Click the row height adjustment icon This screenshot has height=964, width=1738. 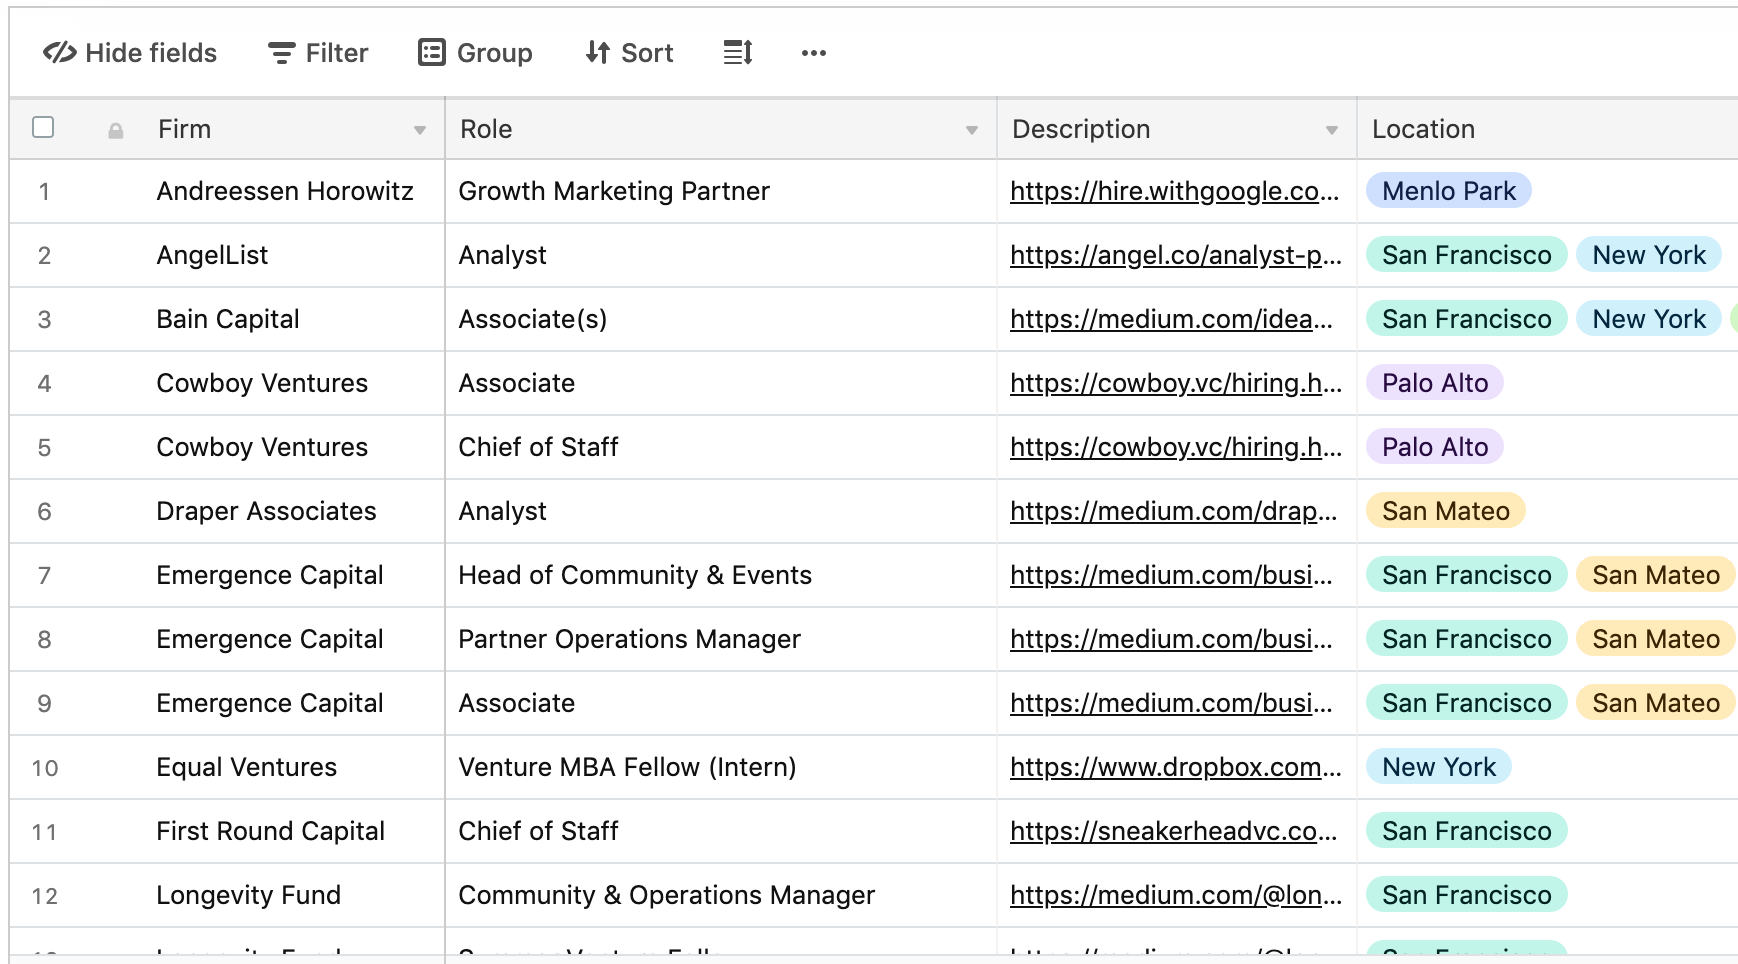point(737,52)
